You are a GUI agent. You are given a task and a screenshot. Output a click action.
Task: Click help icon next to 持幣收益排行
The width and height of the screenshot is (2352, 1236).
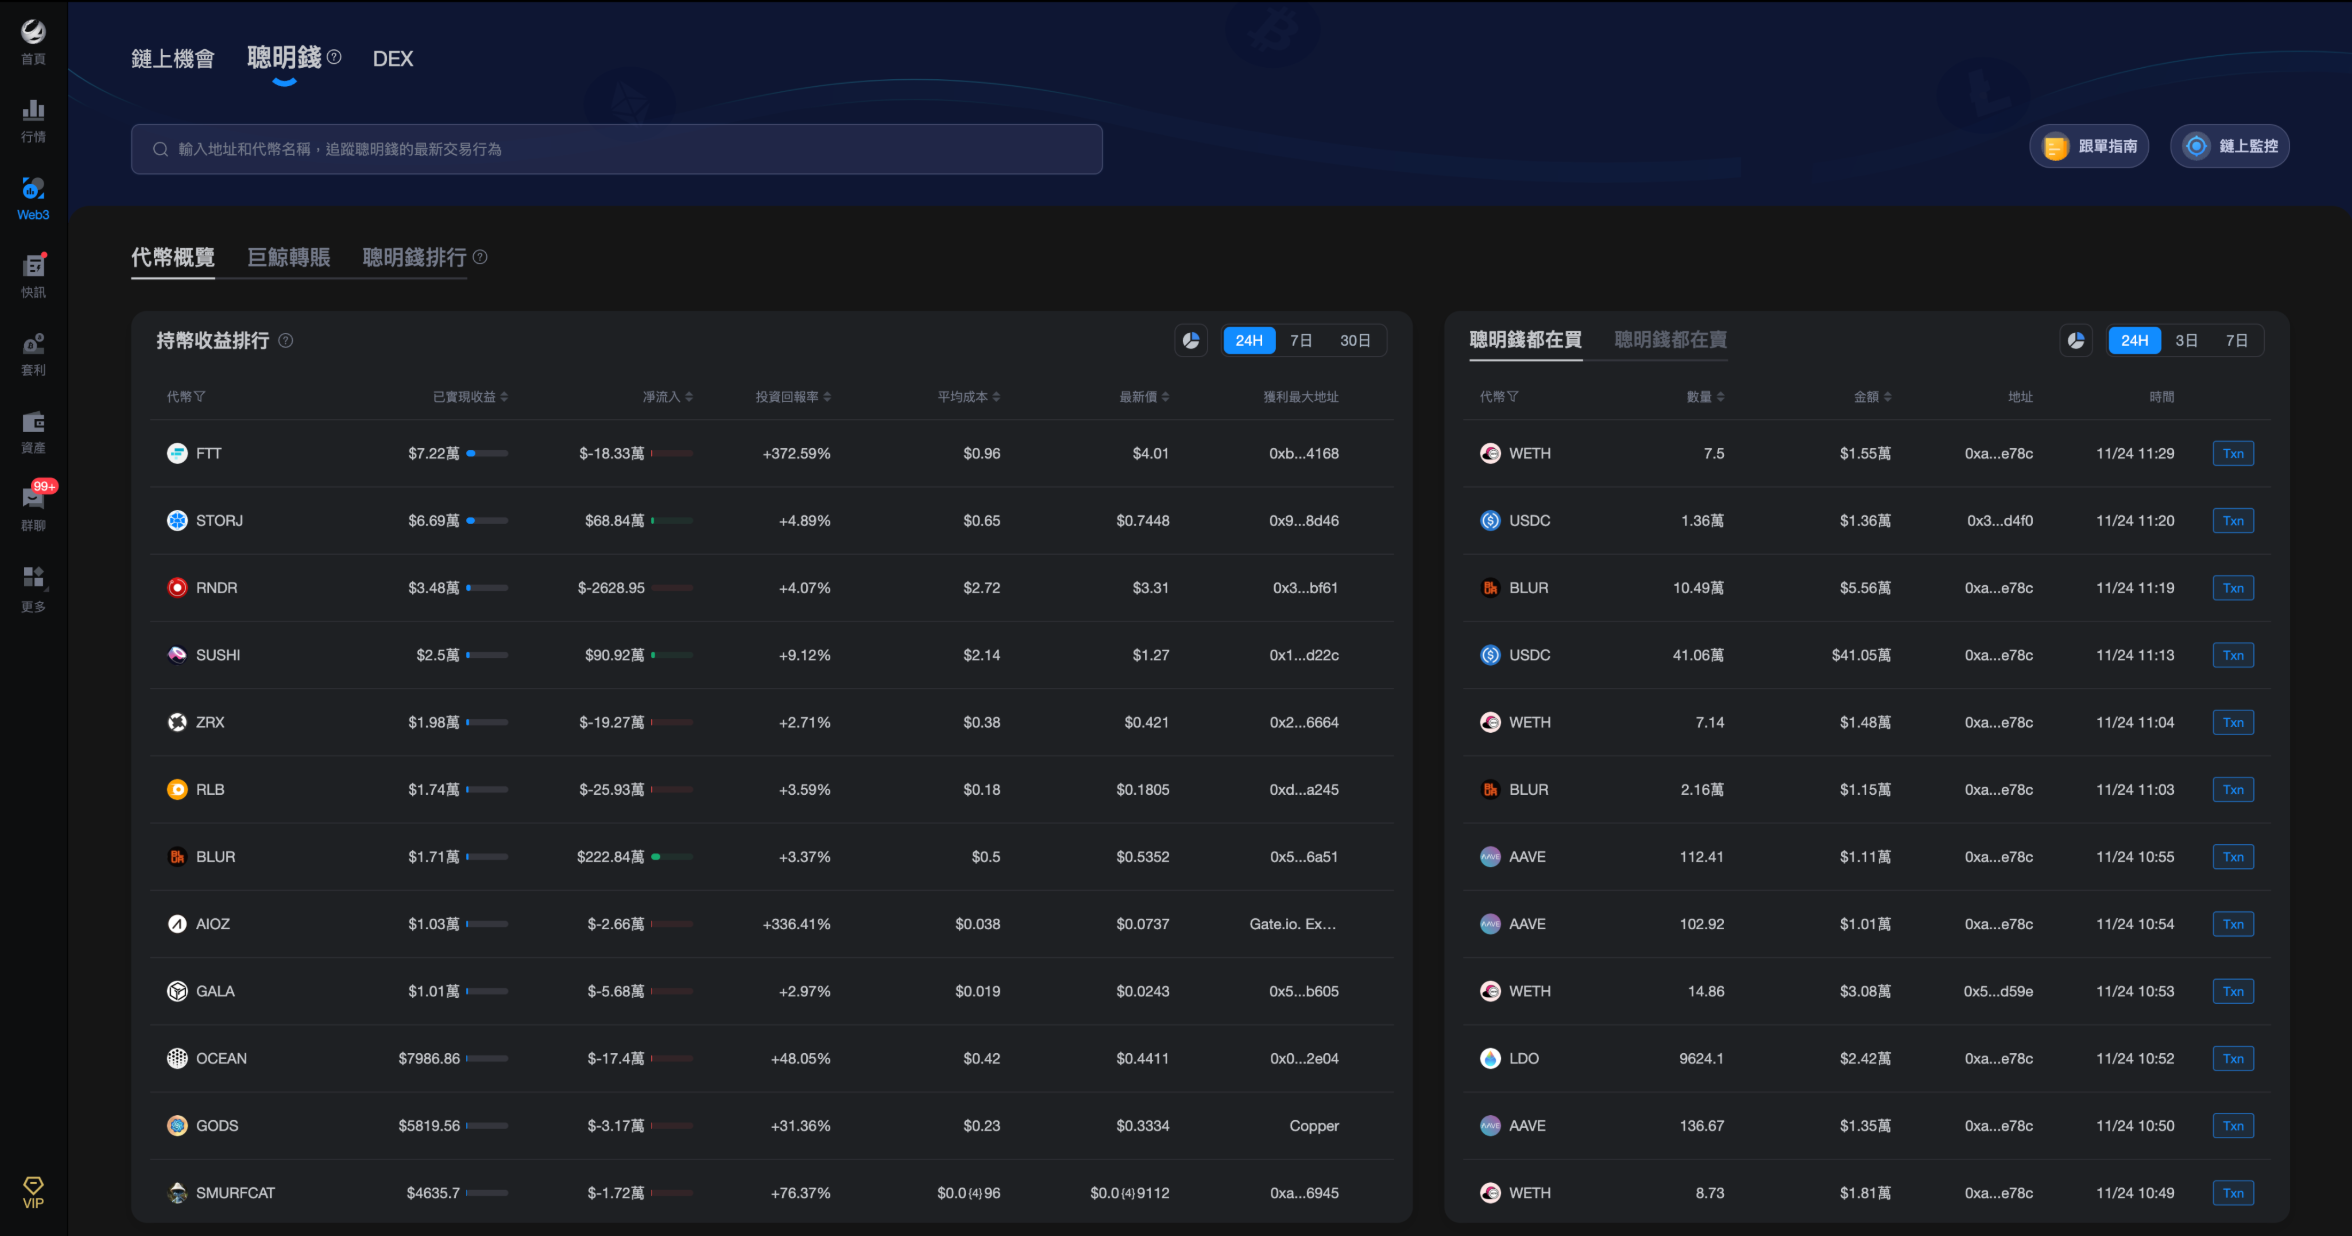pyautogui.click(x=286, y=341)
